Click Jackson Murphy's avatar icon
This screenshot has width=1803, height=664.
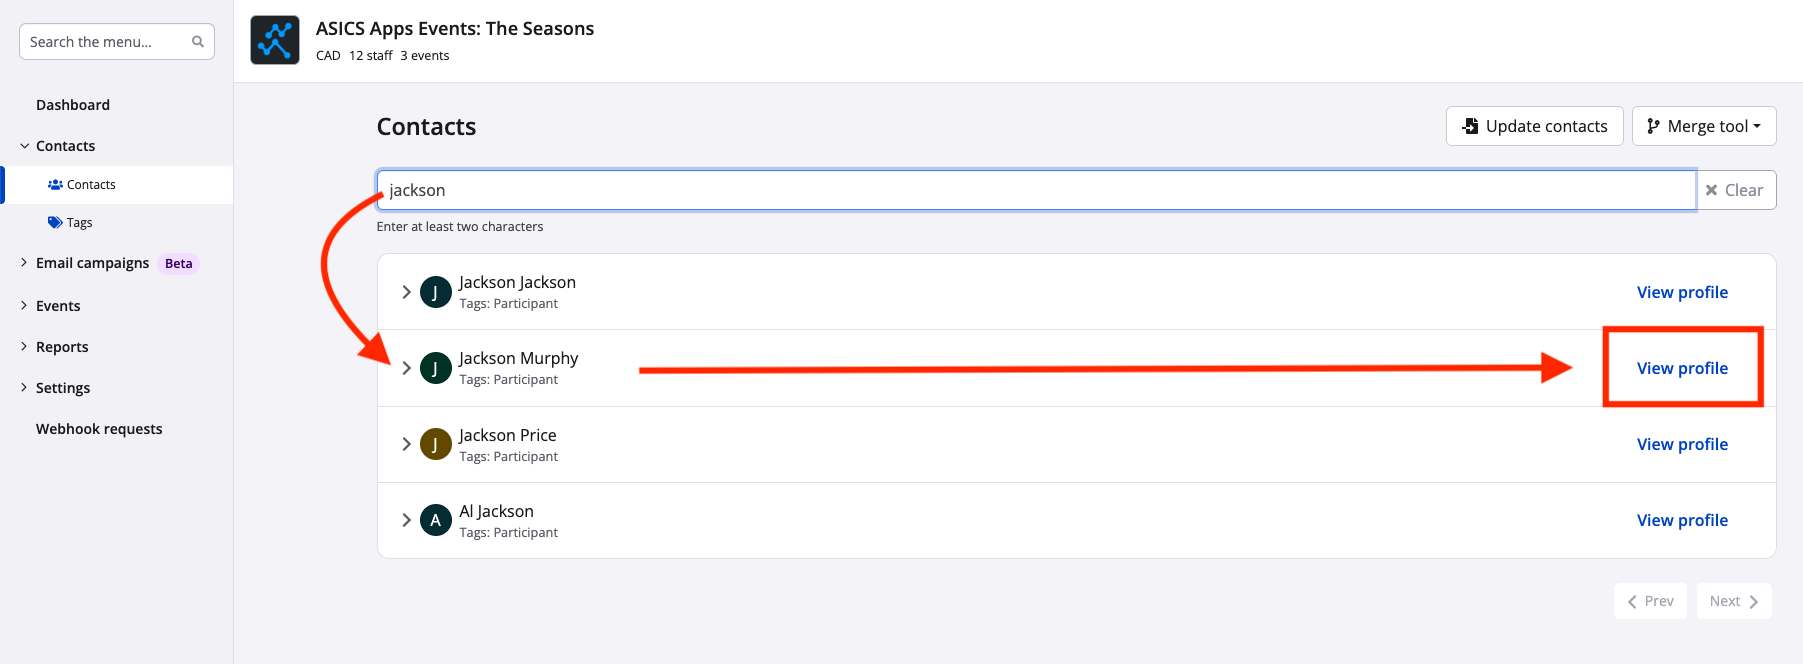click(x=435, y=368)
